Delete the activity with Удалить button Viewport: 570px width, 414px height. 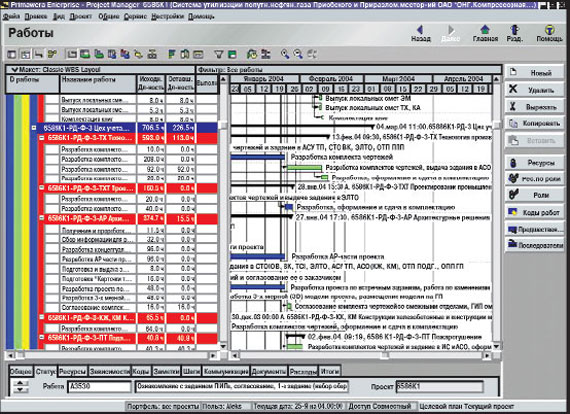pos(534,90)
